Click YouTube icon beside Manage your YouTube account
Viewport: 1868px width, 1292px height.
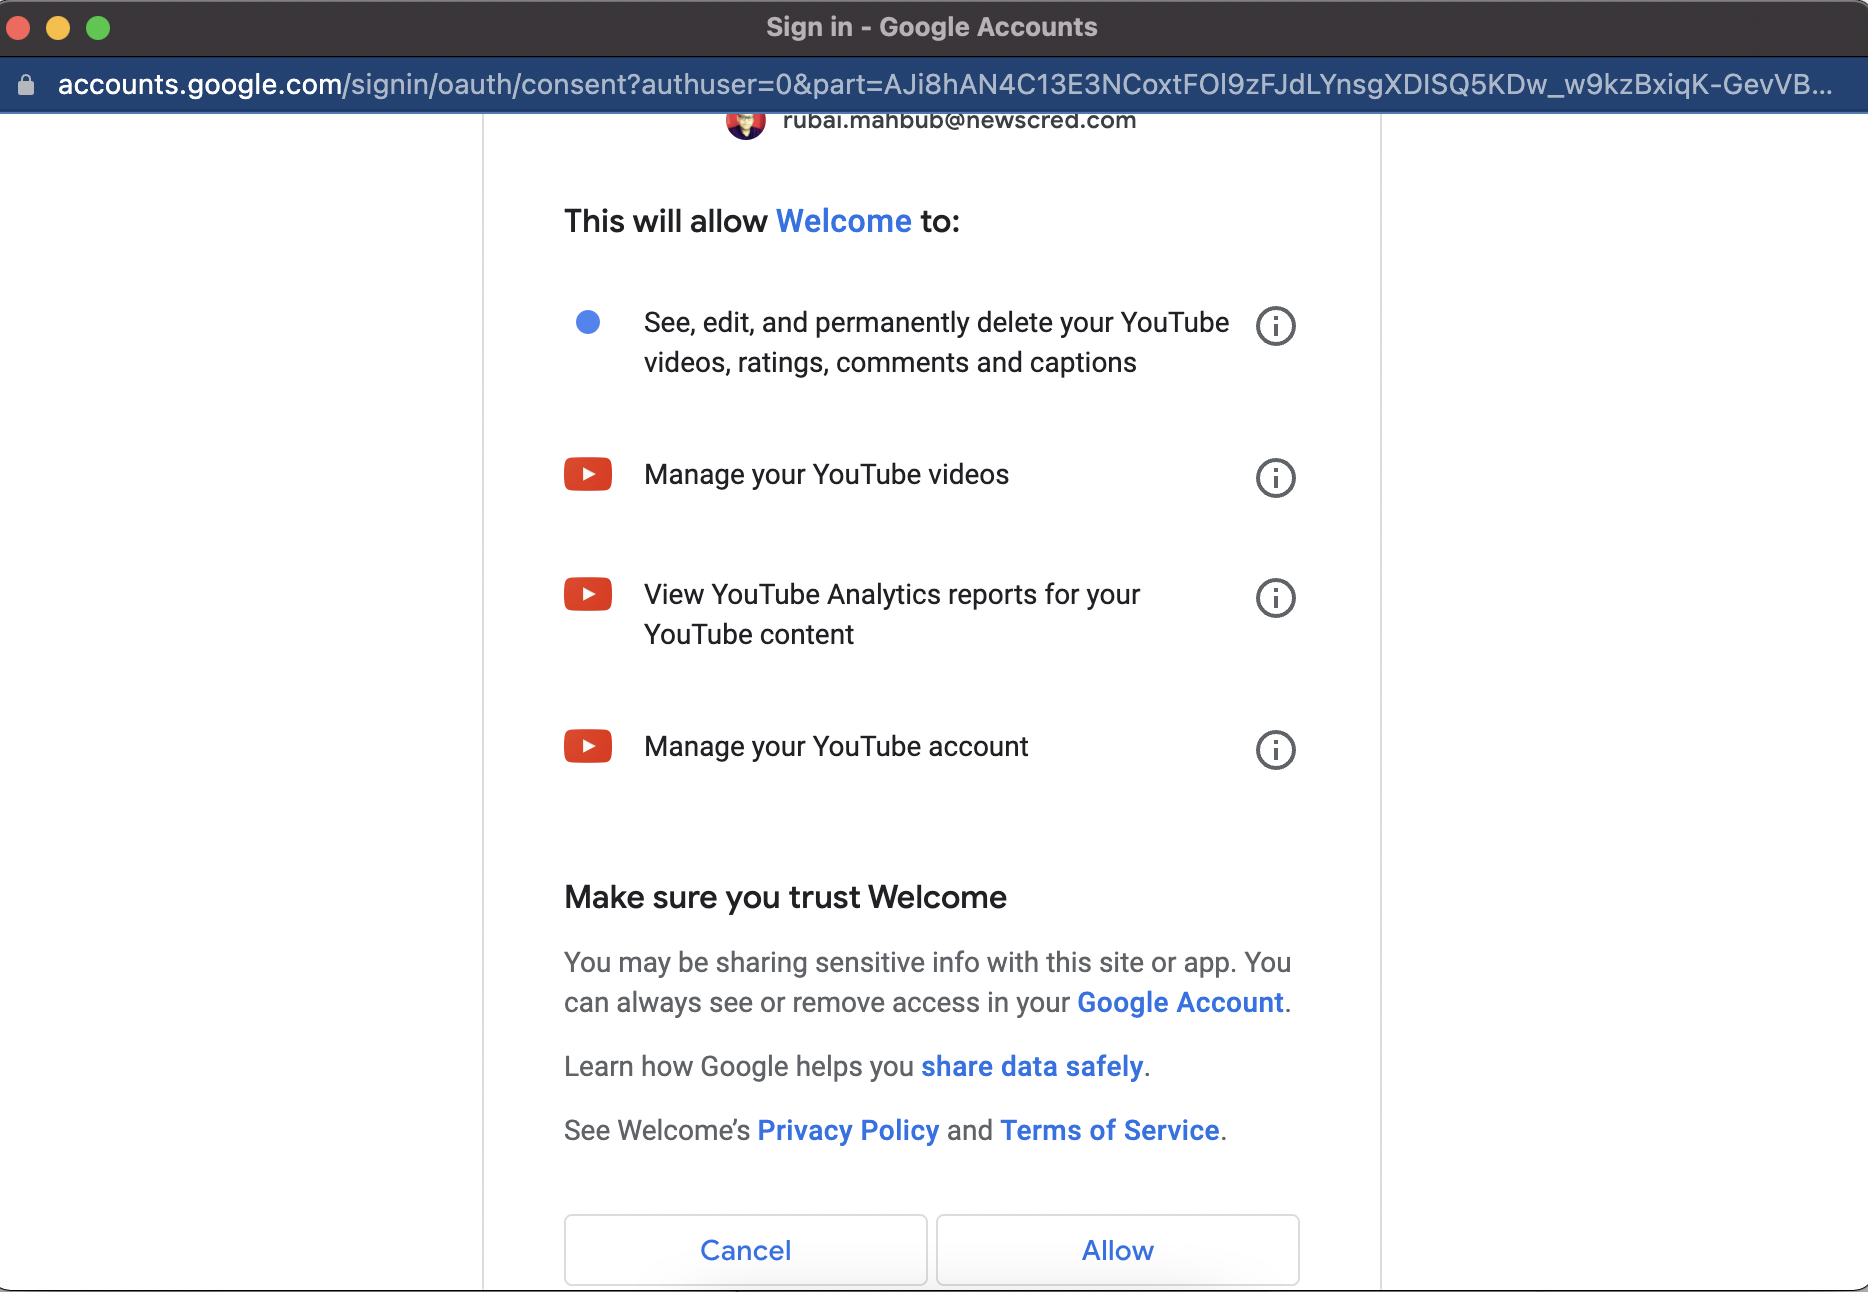pyautogui.click(x=588, y=746)
